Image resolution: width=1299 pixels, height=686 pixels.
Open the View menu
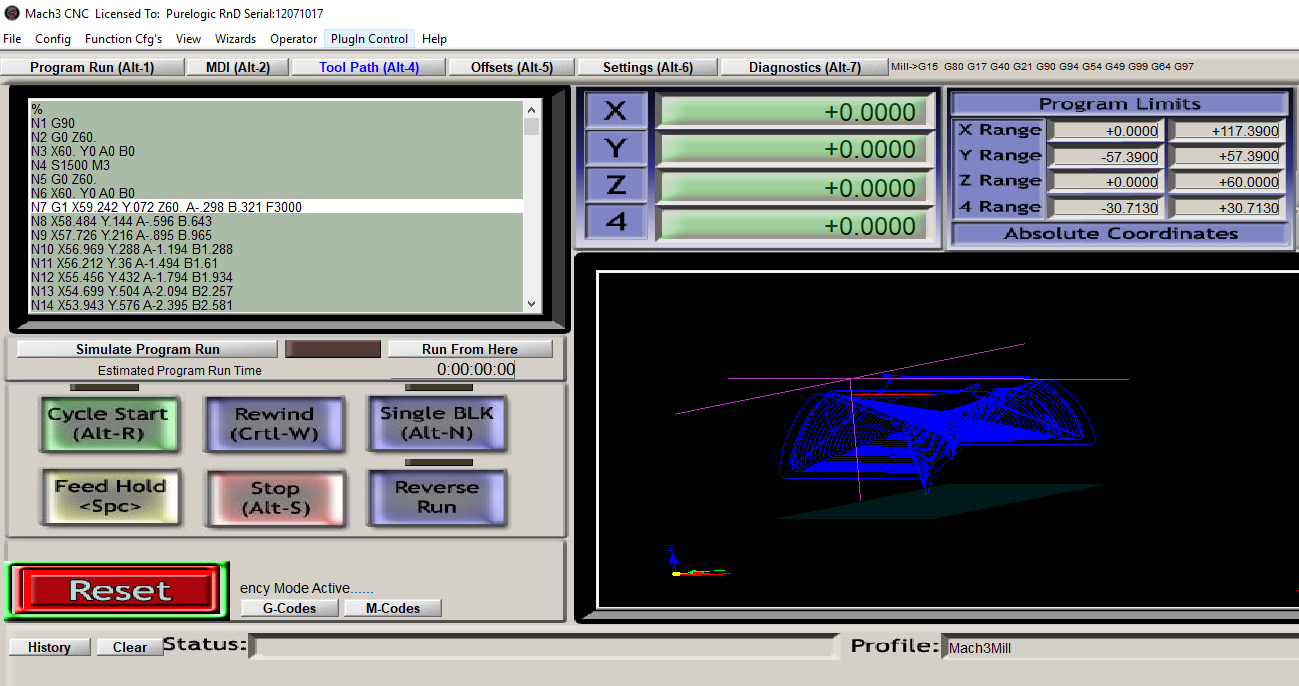[x=188, y=39]
